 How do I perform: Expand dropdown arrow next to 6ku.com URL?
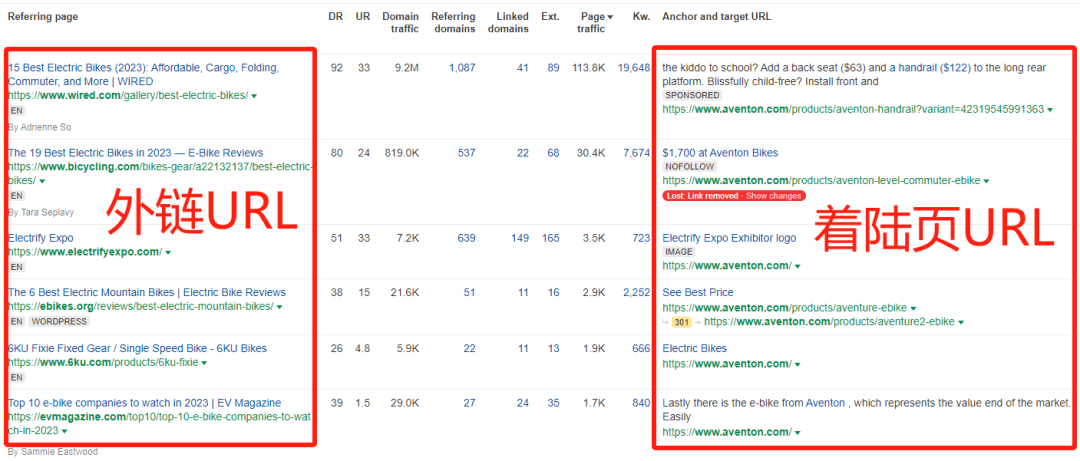pyautogui.click(x=204, y=363)
